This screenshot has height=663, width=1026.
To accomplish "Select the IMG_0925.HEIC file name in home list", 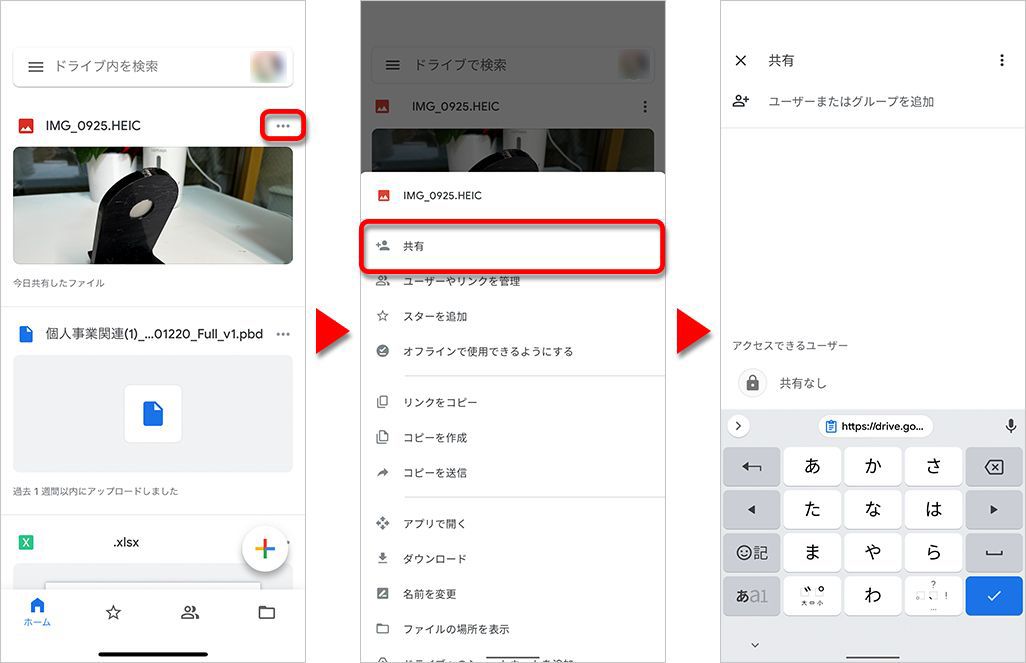I will tap(93, 126).
